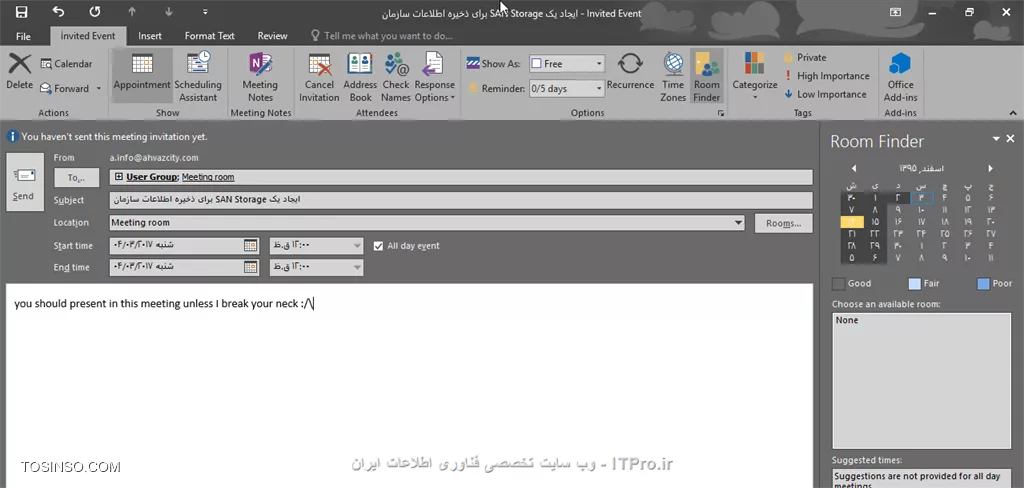
Task: Open Calendar from the Actions group
Action: 66,64
